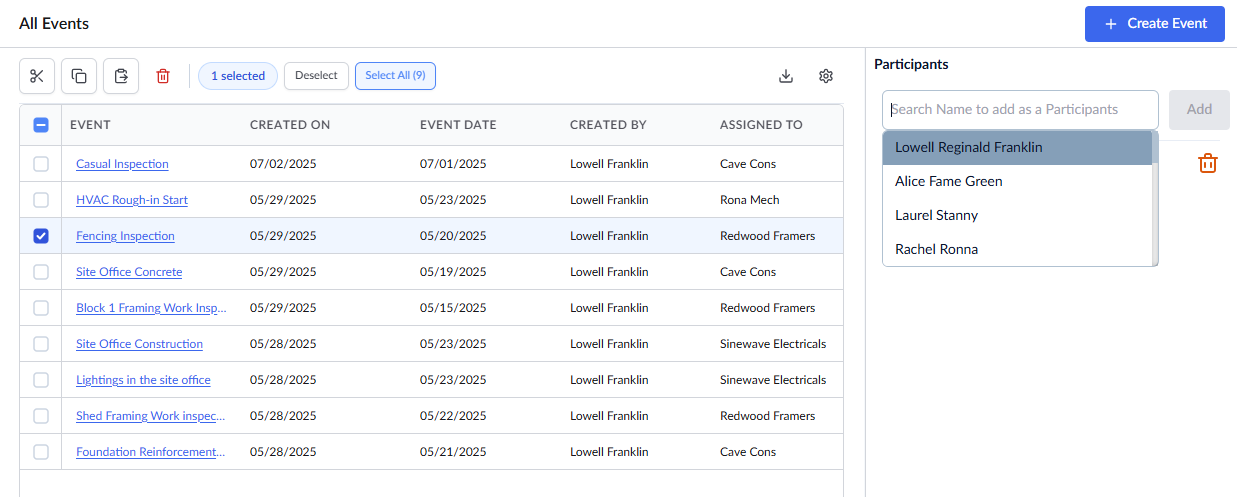Click the dropdown list scrollbar
This screenshot has width=1237, height=497.
1155,198
